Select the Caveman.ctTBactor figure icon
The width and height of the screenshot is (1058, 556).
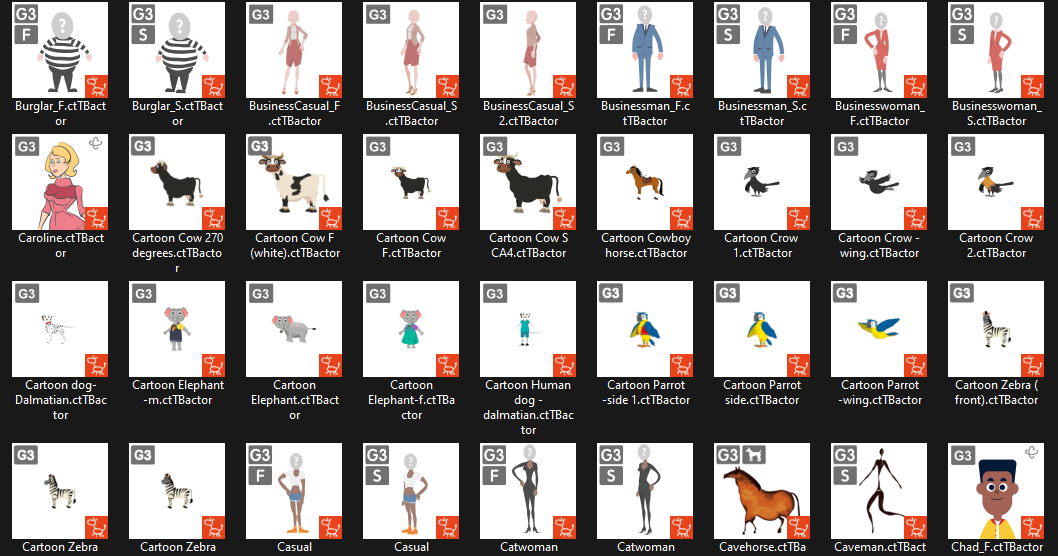point(879,491)
